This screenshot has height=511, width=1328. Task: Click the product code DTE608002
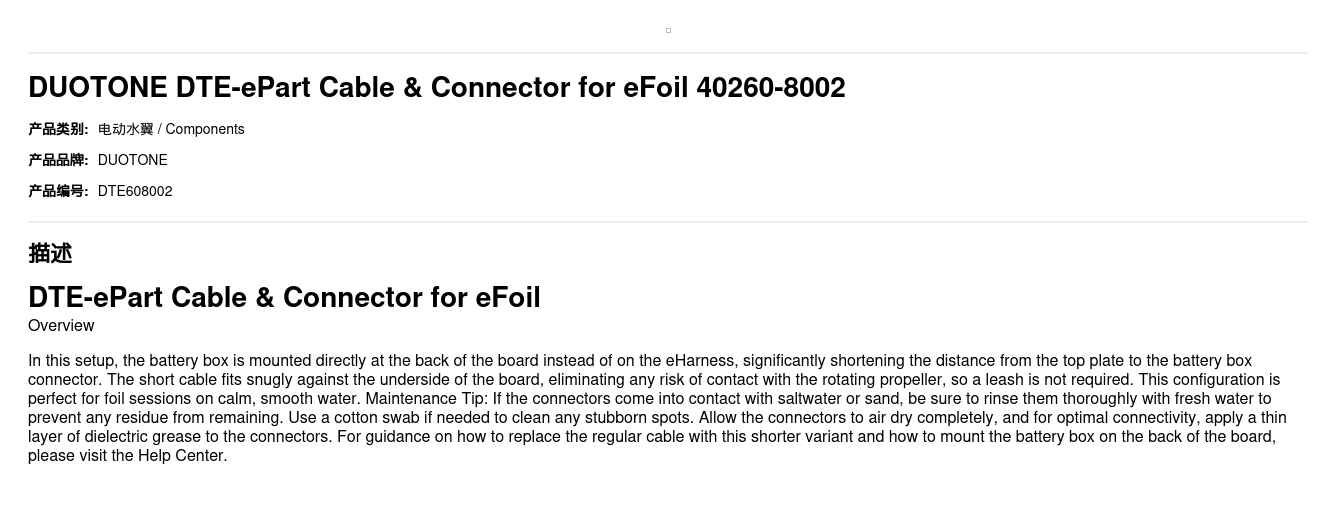pos(135,191)
